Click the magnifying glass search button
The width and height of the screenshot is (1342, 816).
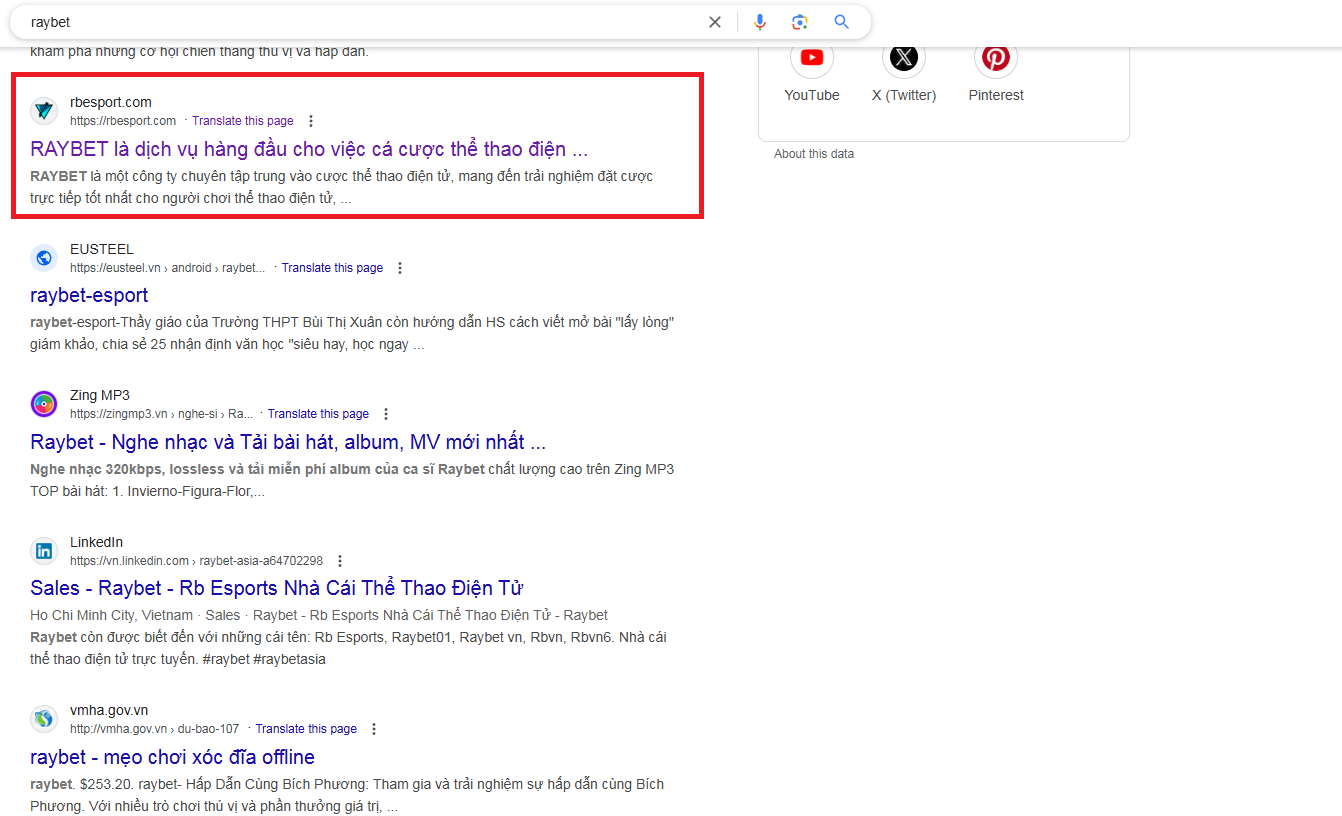[841, 22]
